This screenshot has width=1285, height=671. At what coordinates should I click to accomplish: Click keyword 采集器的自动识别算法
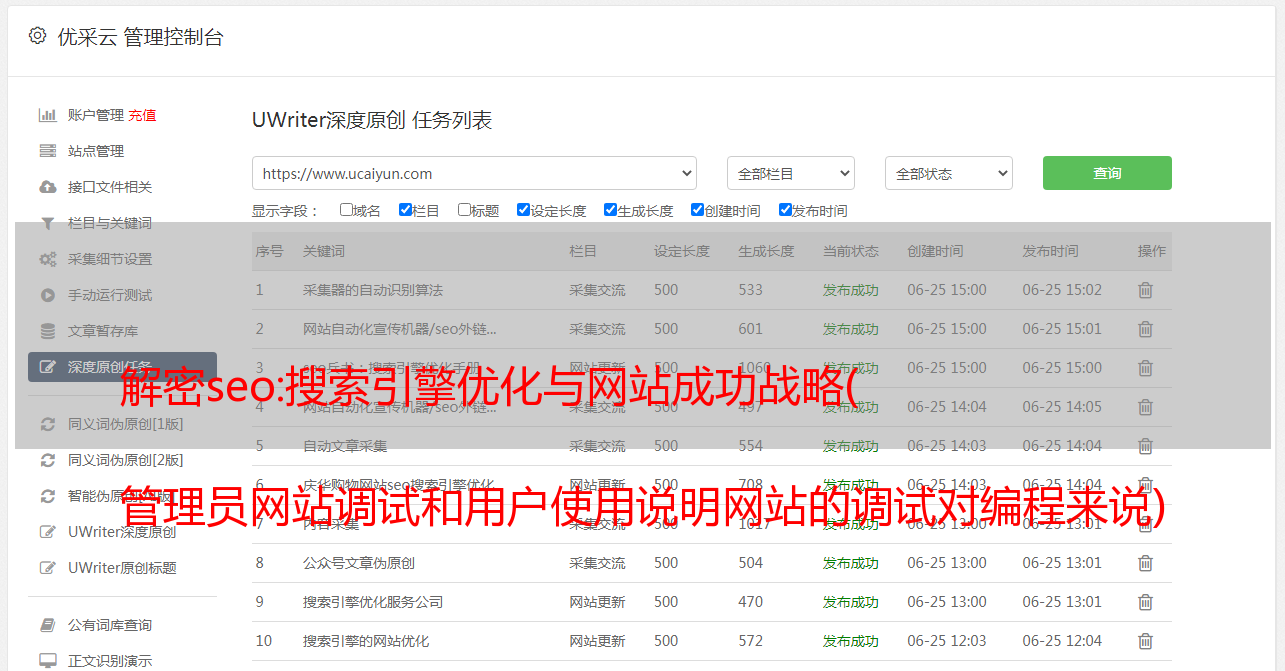click(x=373, y=290)
